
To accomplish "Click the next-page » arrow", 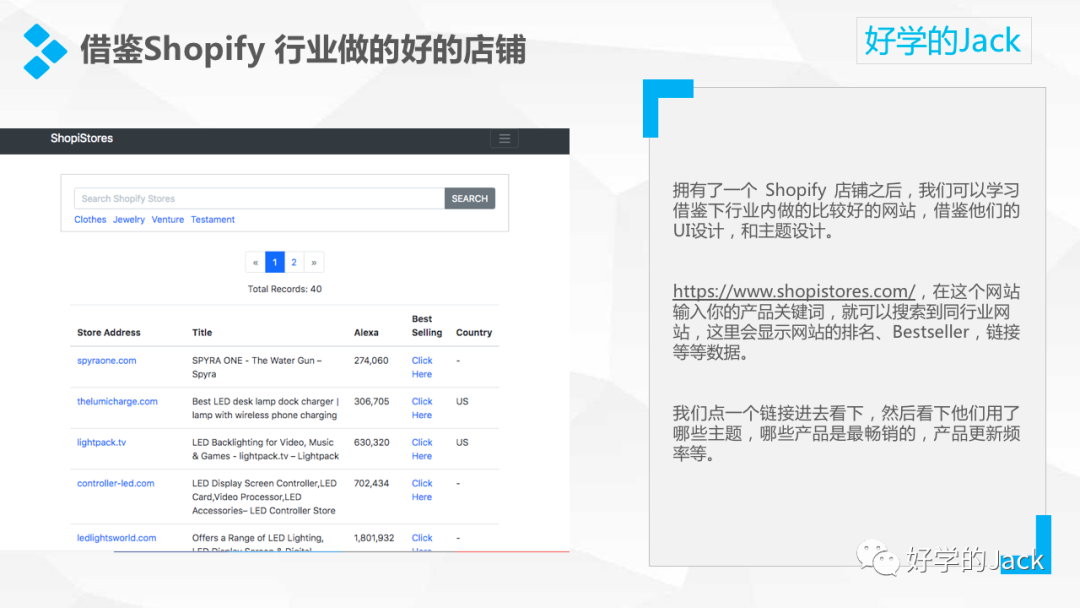I will [x=313, y=261].
